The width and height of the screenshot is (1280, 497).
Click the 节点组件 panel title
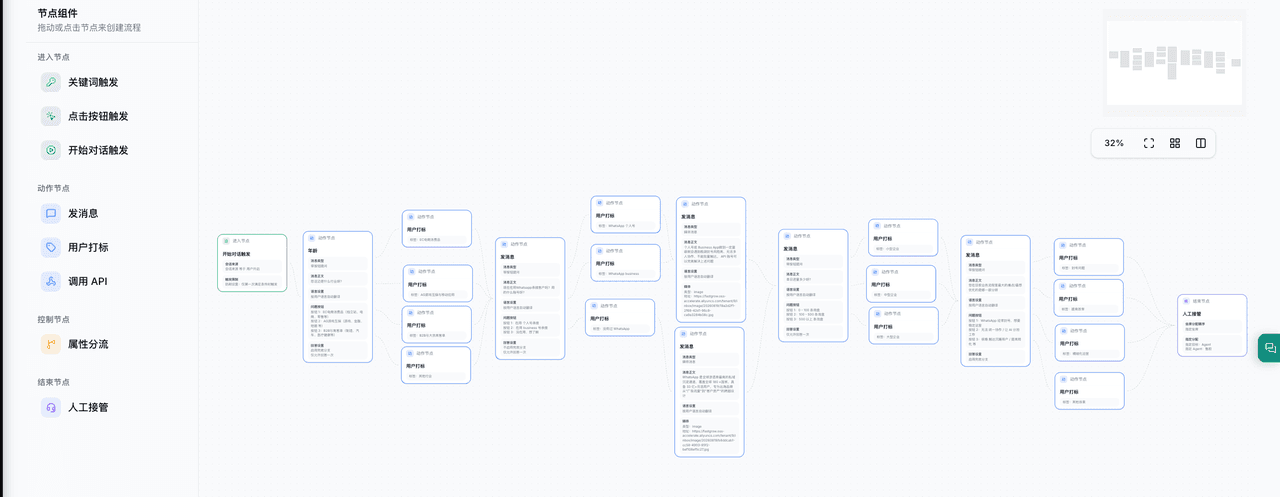point(58,14)
